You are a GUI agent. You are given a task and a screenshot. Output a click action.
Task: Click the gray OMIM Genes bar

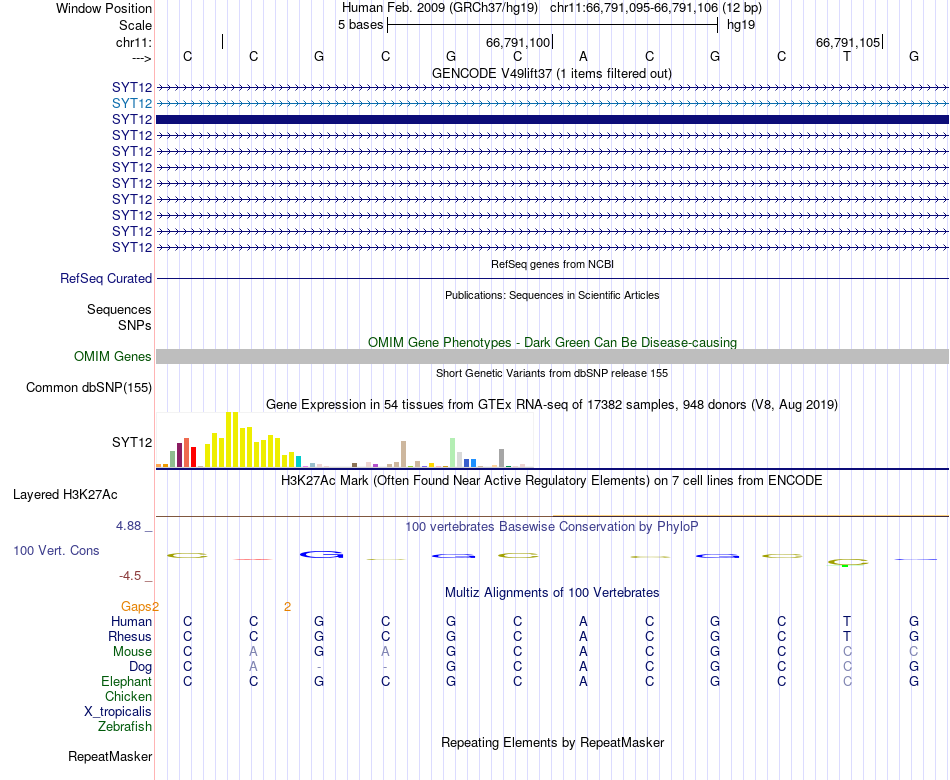(x=552, y=356)
